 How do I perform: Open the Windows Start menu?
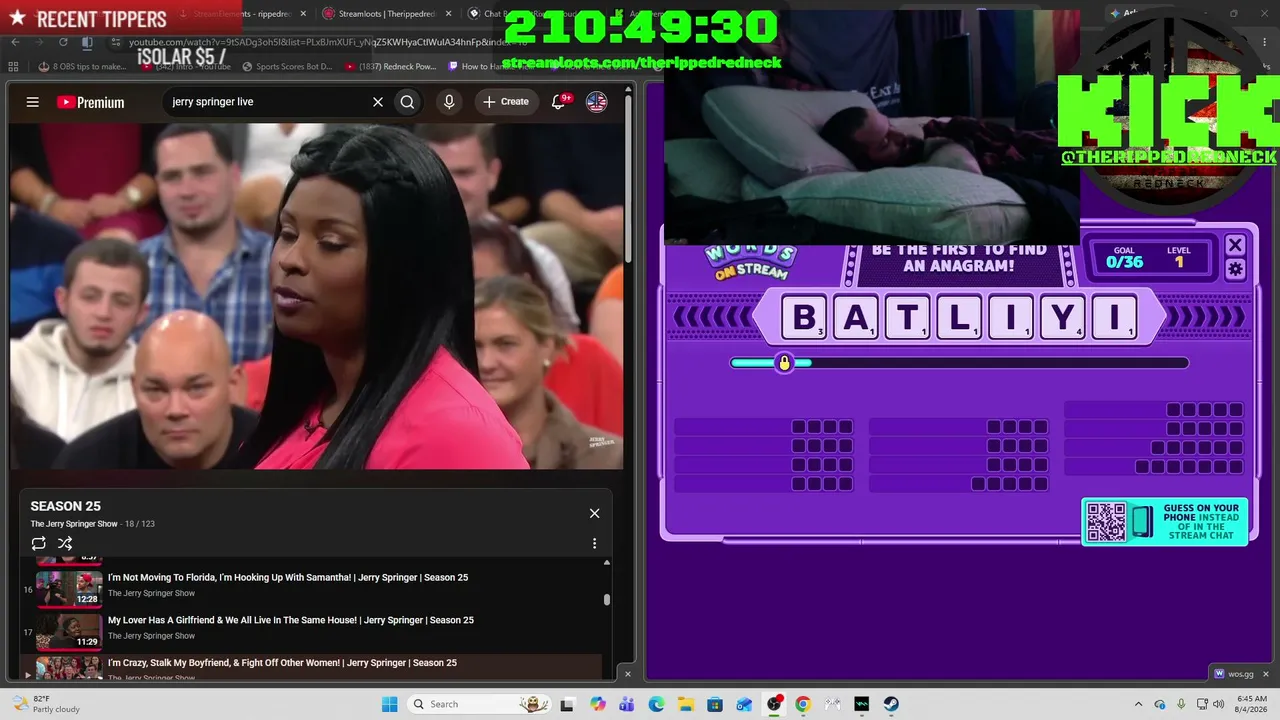point(389,704)
